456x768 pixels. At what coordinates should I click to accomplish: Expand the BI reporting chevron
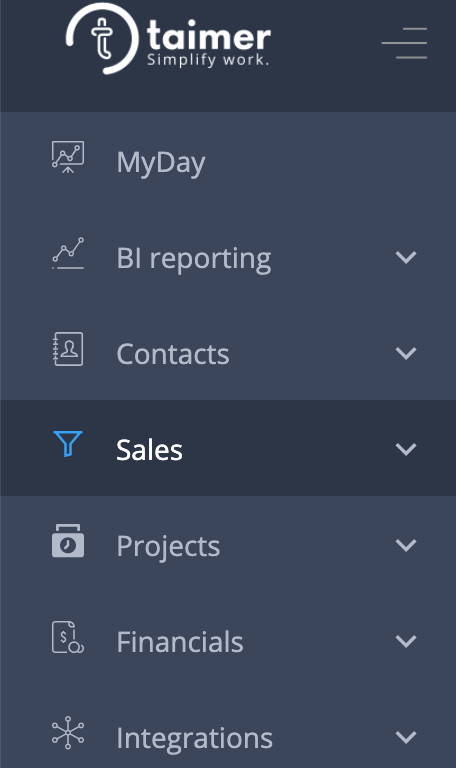click(x=406, y=257)
